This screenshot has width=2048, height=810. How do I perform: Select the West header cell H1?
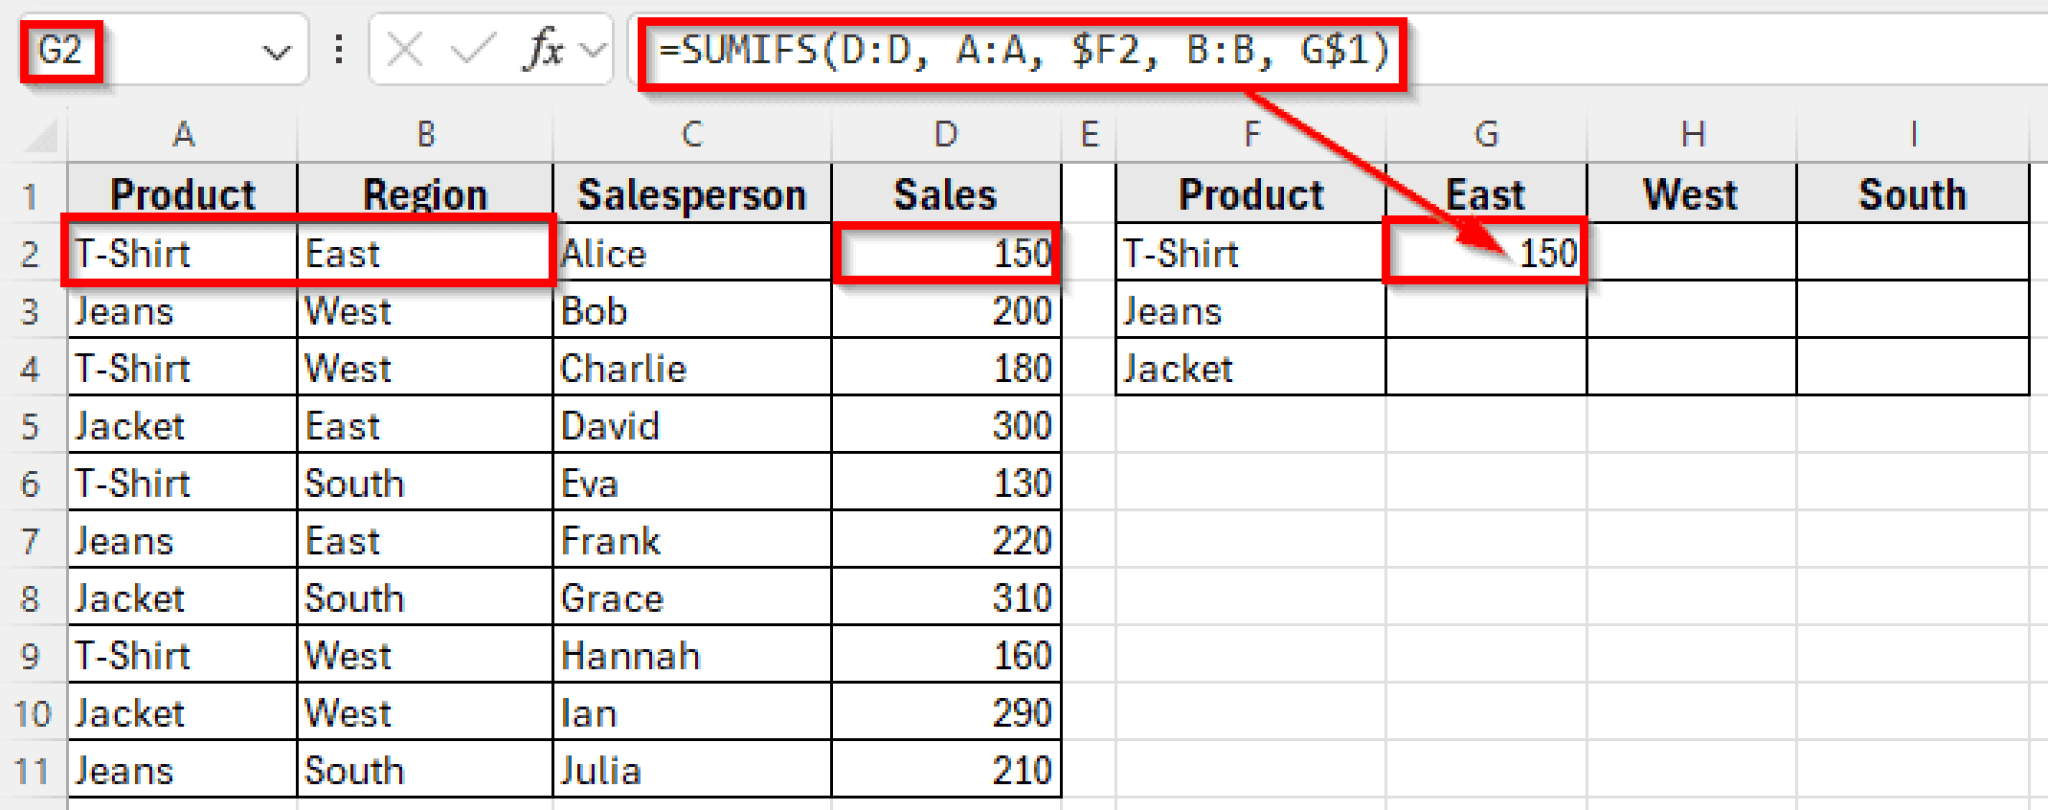click(1692, 193)
